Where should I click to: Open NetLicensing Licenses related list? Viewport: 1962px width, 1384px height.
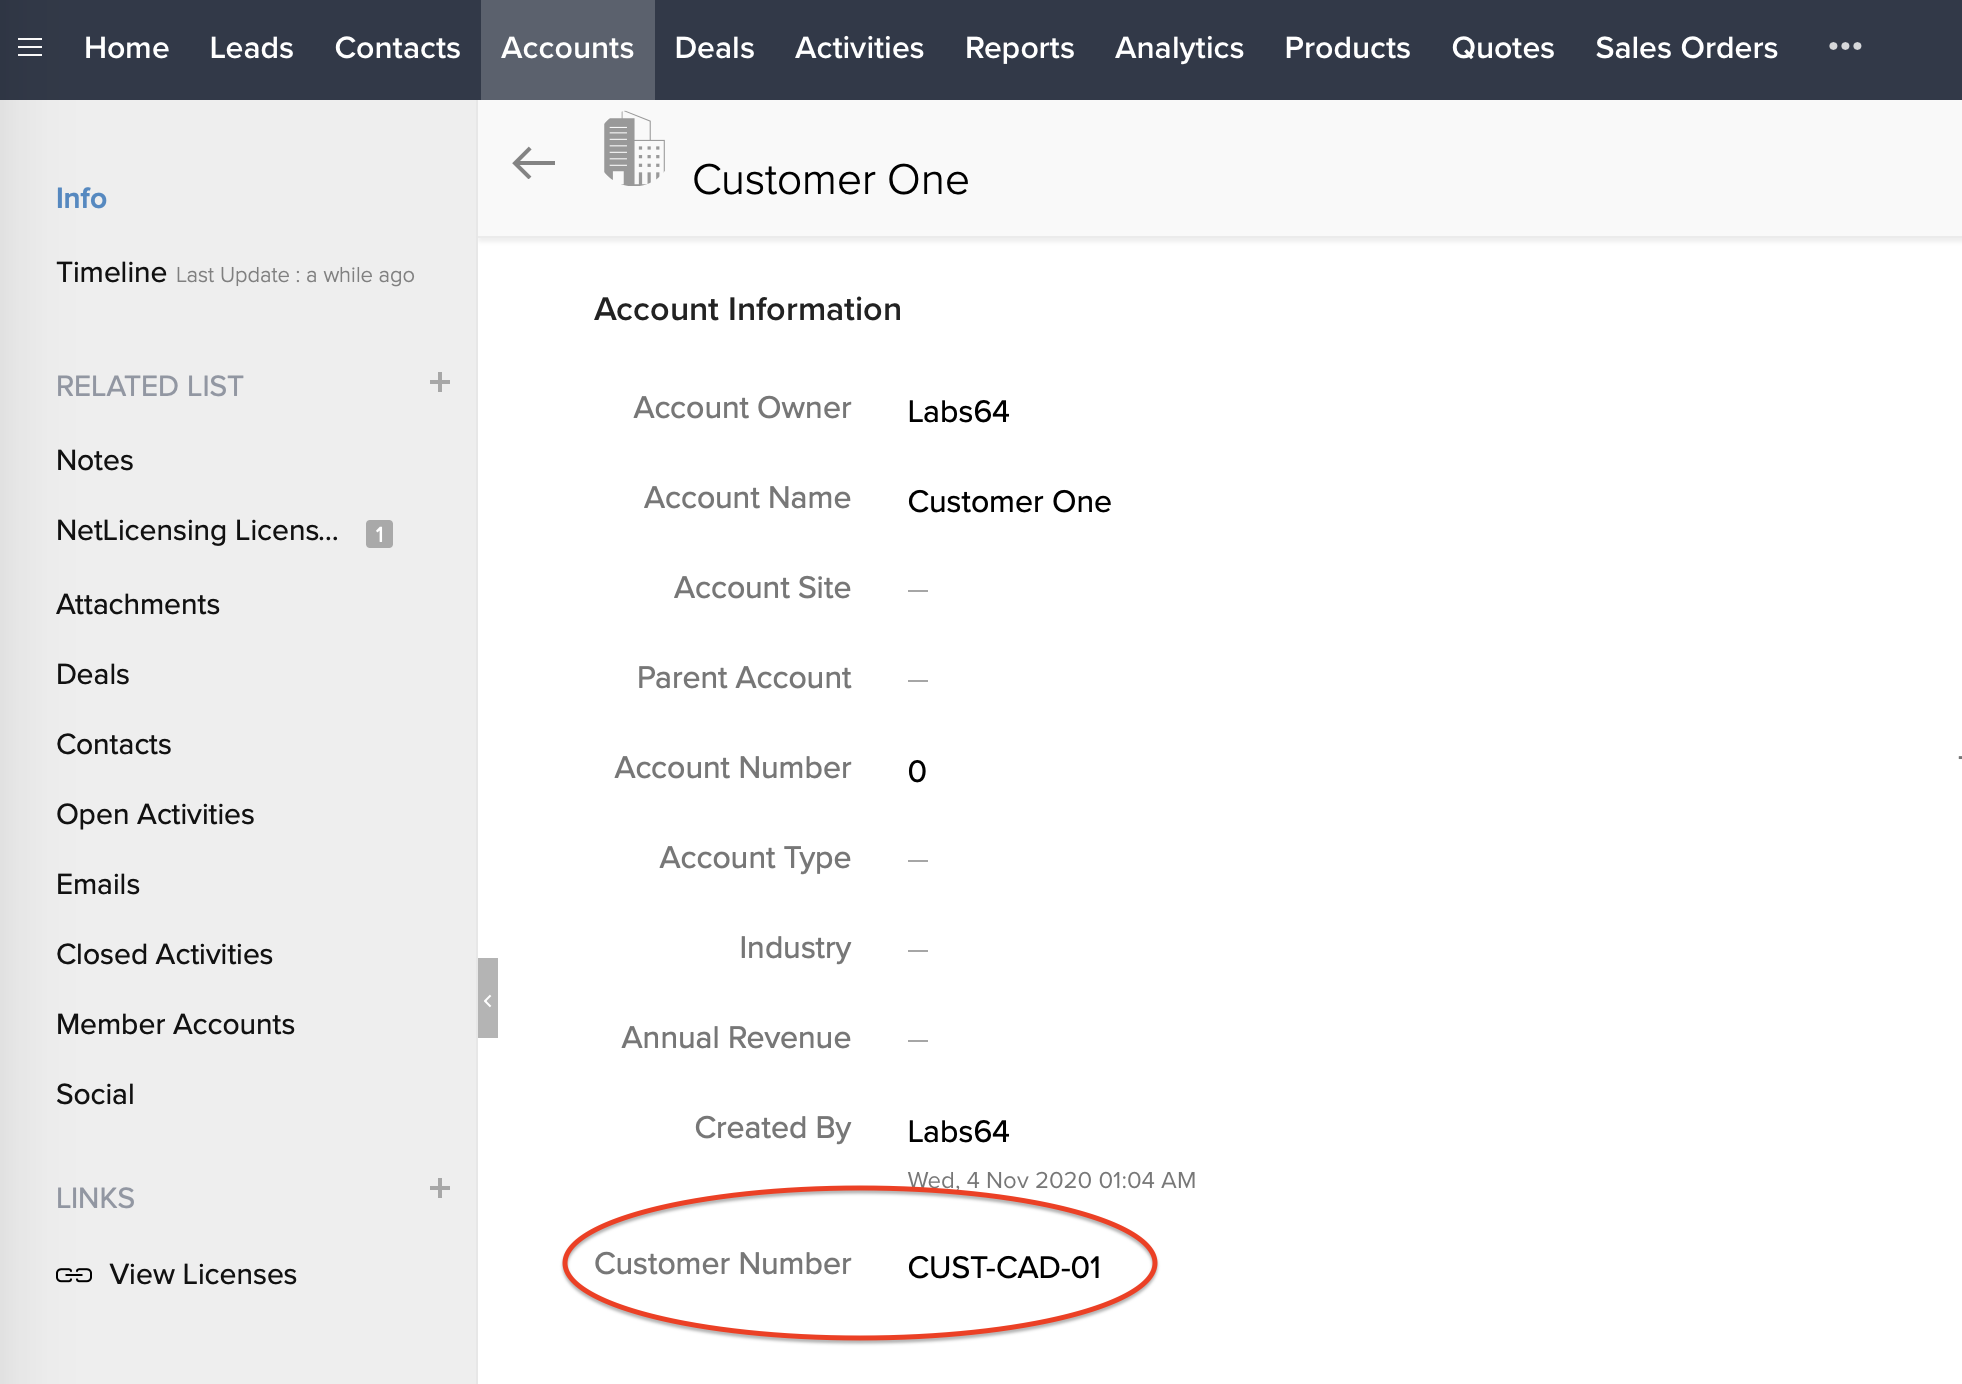tap(197, 531)
